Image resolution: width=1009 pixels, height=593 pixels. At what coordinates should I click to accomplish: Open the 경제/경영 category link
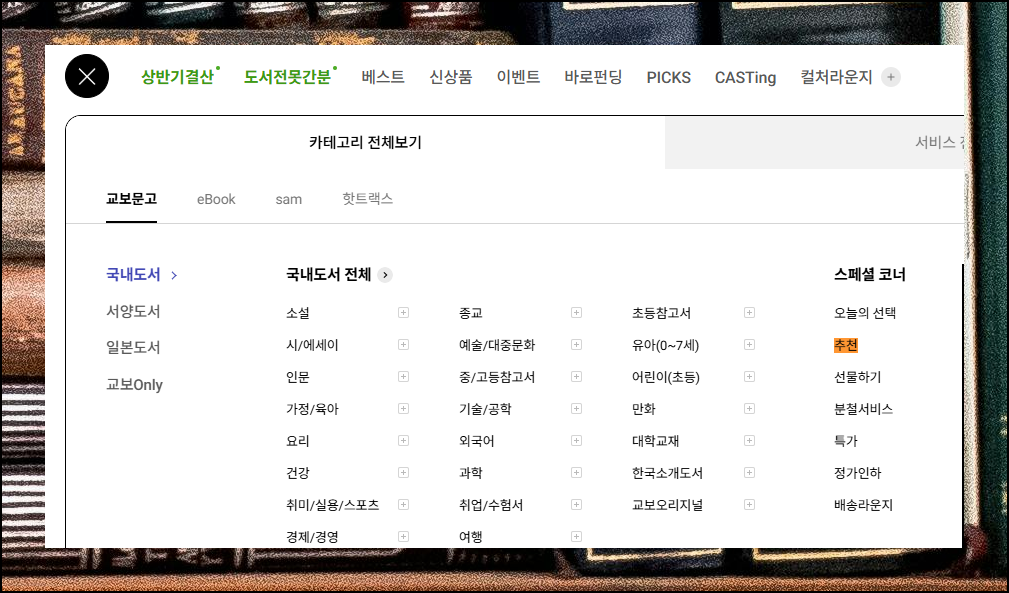pyautogui.click(x=312, y=537)
